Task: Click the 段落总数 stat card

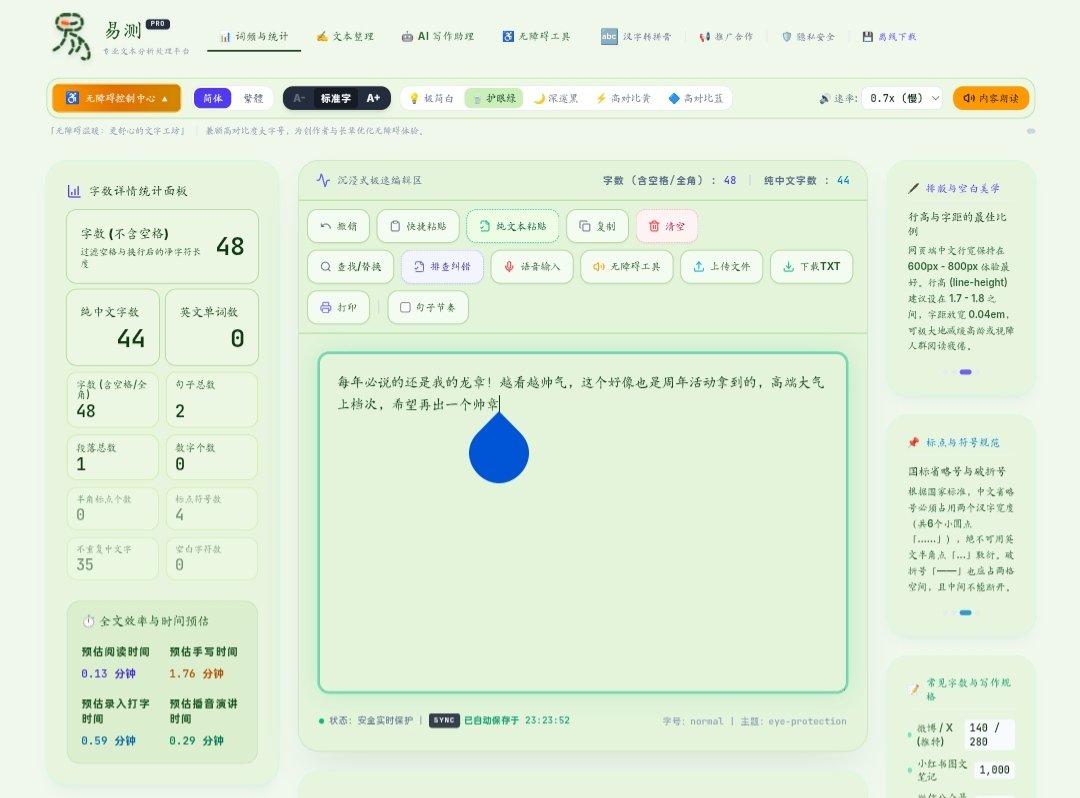Action: pos(113,457)
